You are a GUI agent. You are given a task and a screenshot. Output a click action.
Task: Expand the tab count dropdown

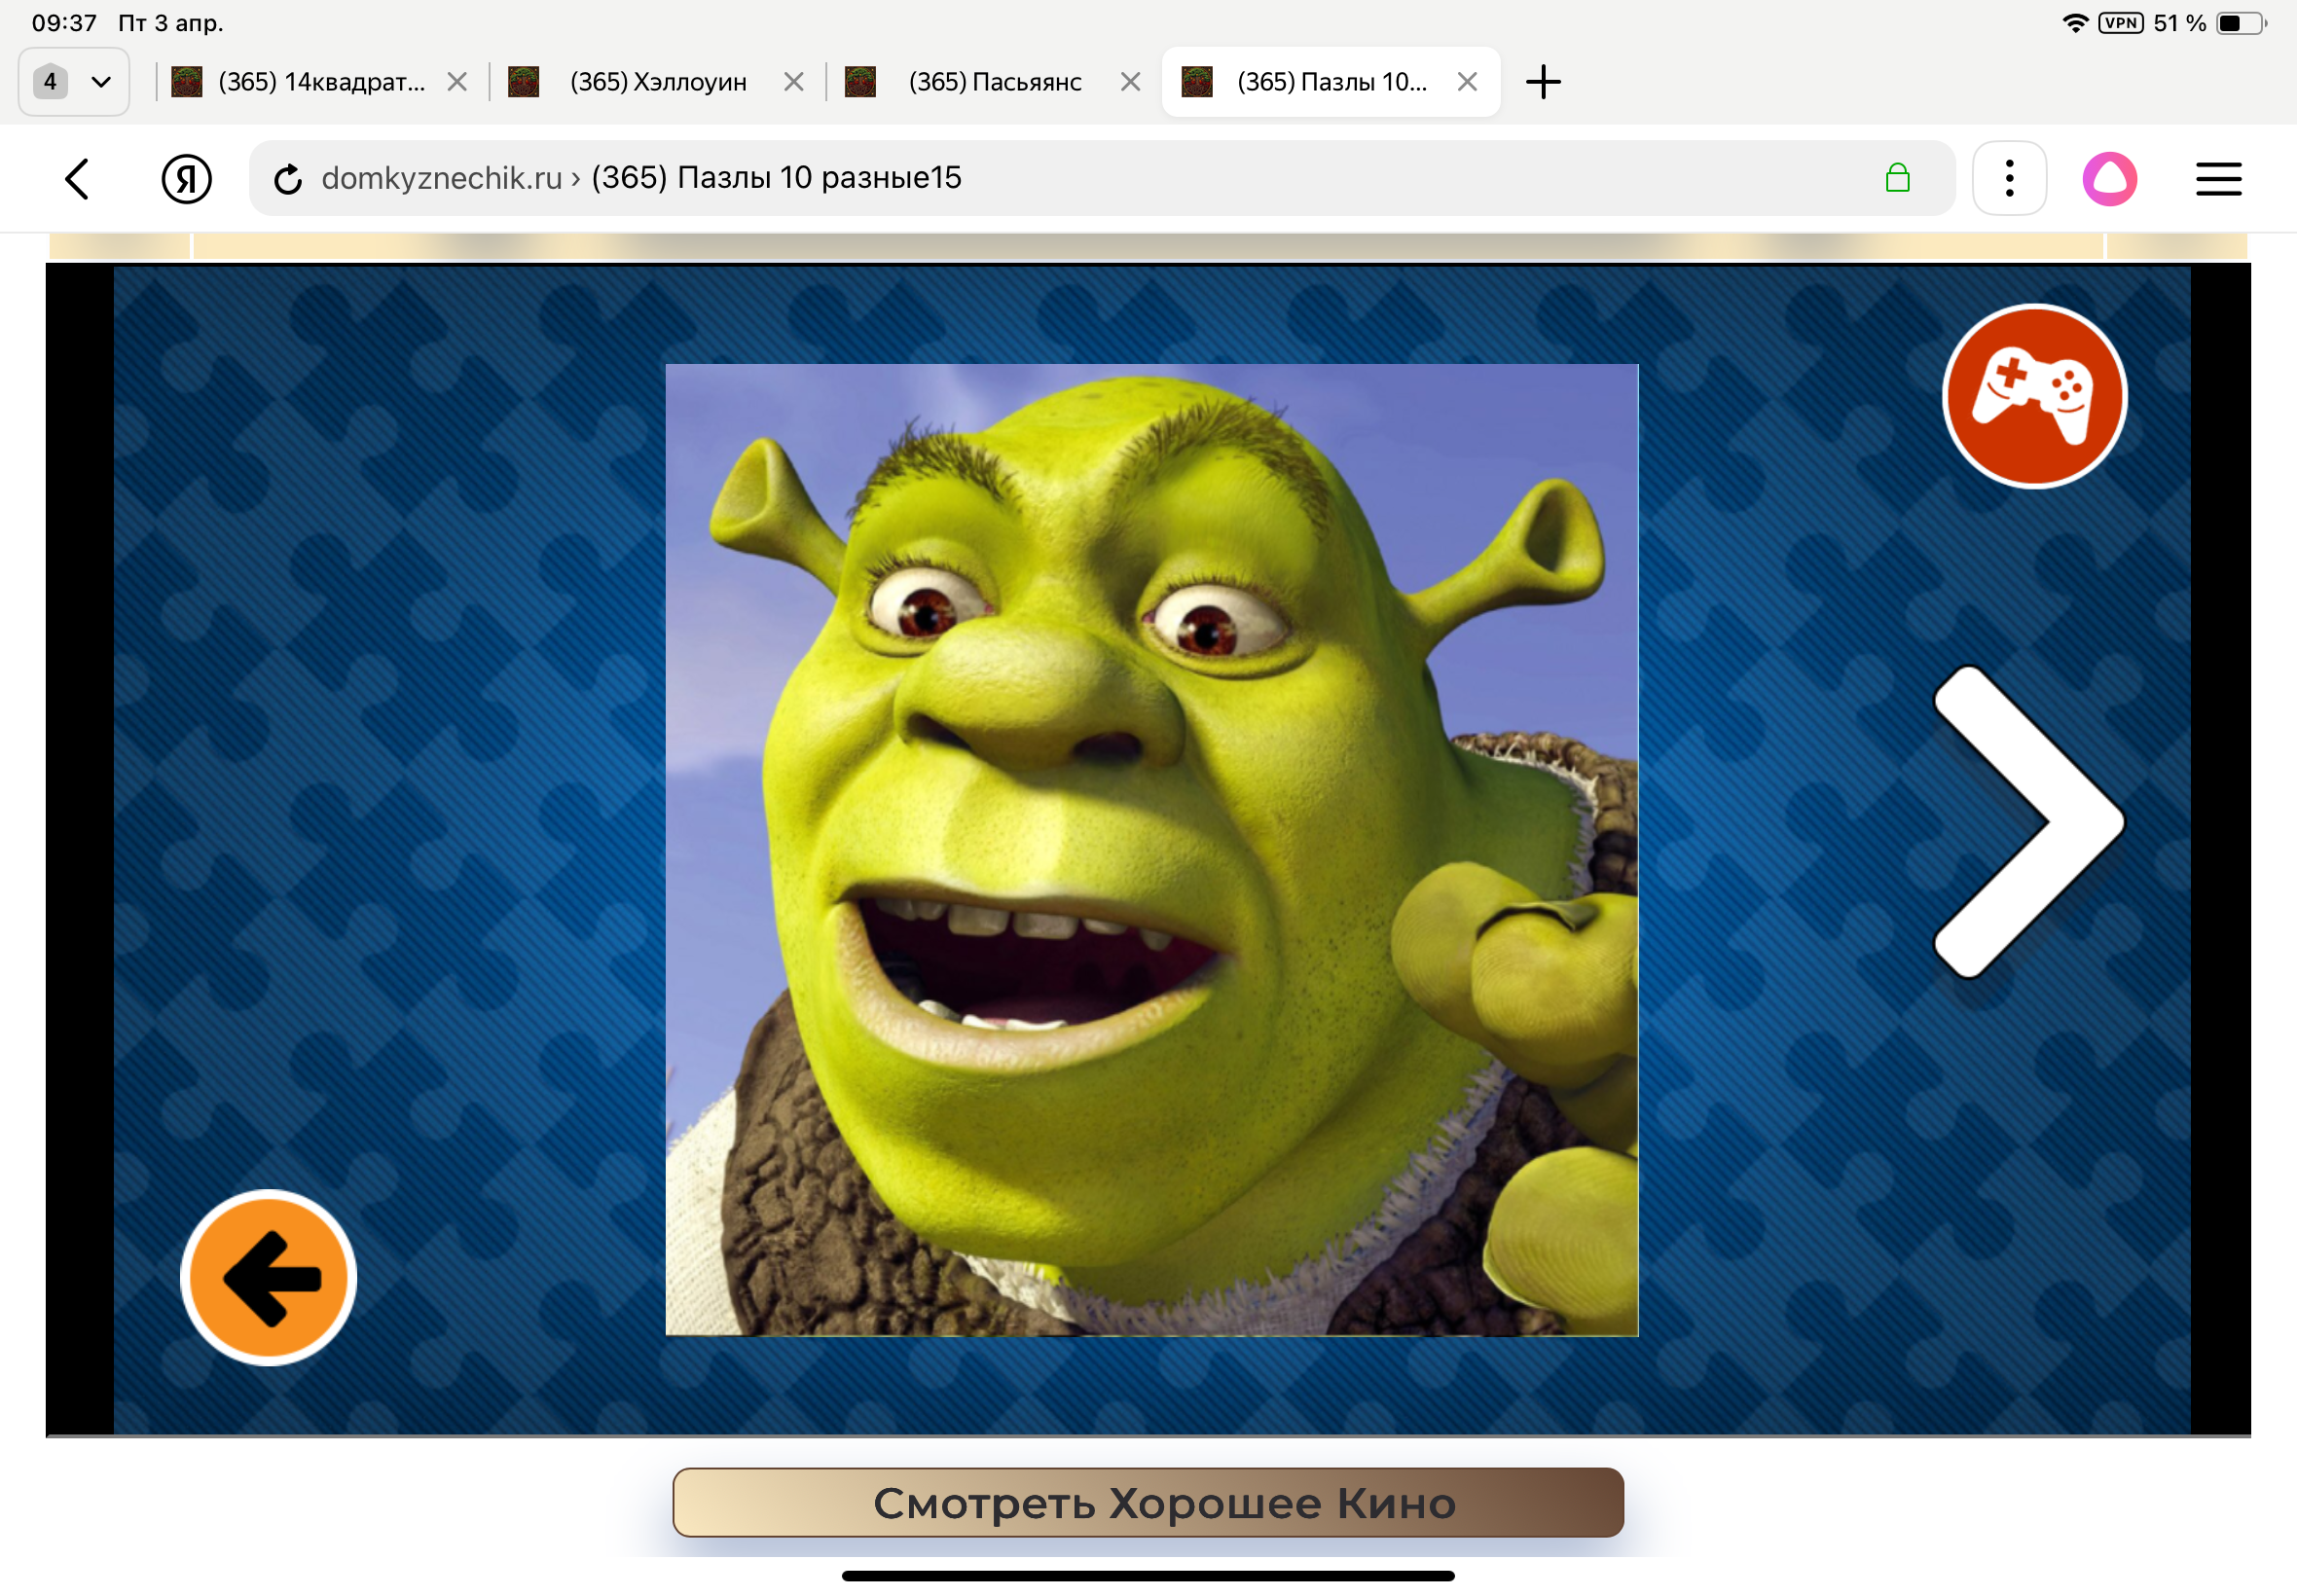pos(74,82)
